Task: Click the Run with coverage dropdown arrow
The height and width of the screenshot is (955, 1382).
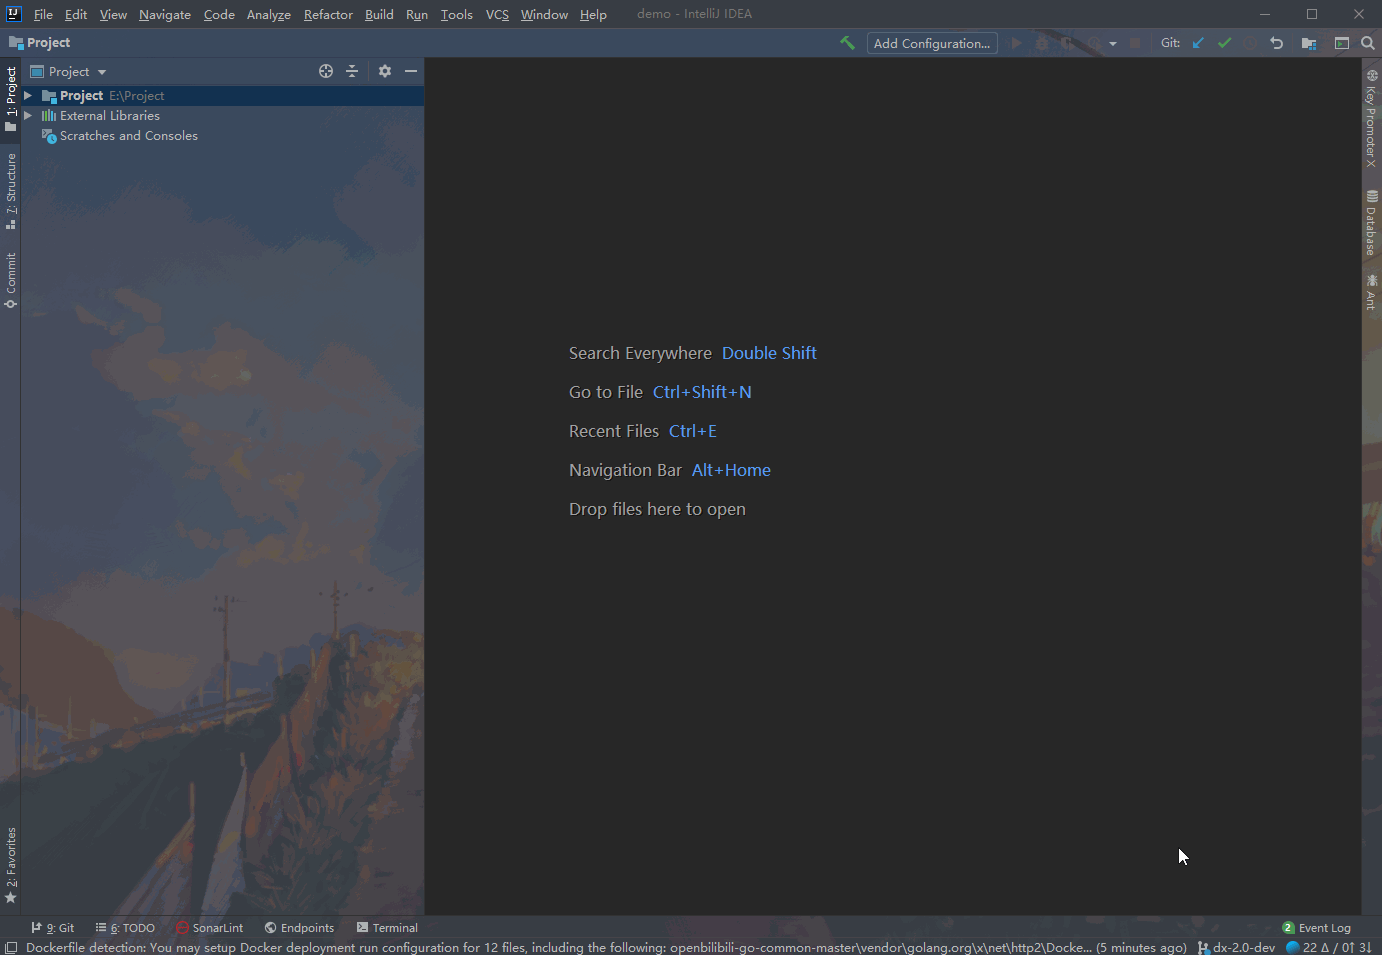Action: tap(1113, 43)
